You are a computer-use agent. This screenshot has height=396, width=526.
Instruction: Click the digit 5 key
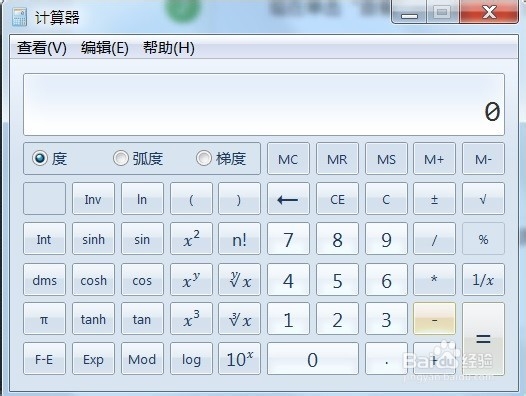coord(337,279)
